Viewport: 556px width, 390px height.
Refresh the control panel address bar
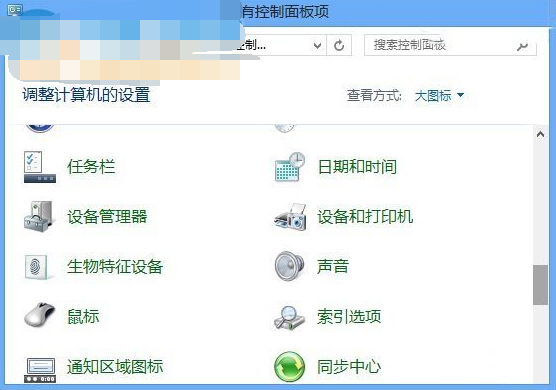point(339,45)
